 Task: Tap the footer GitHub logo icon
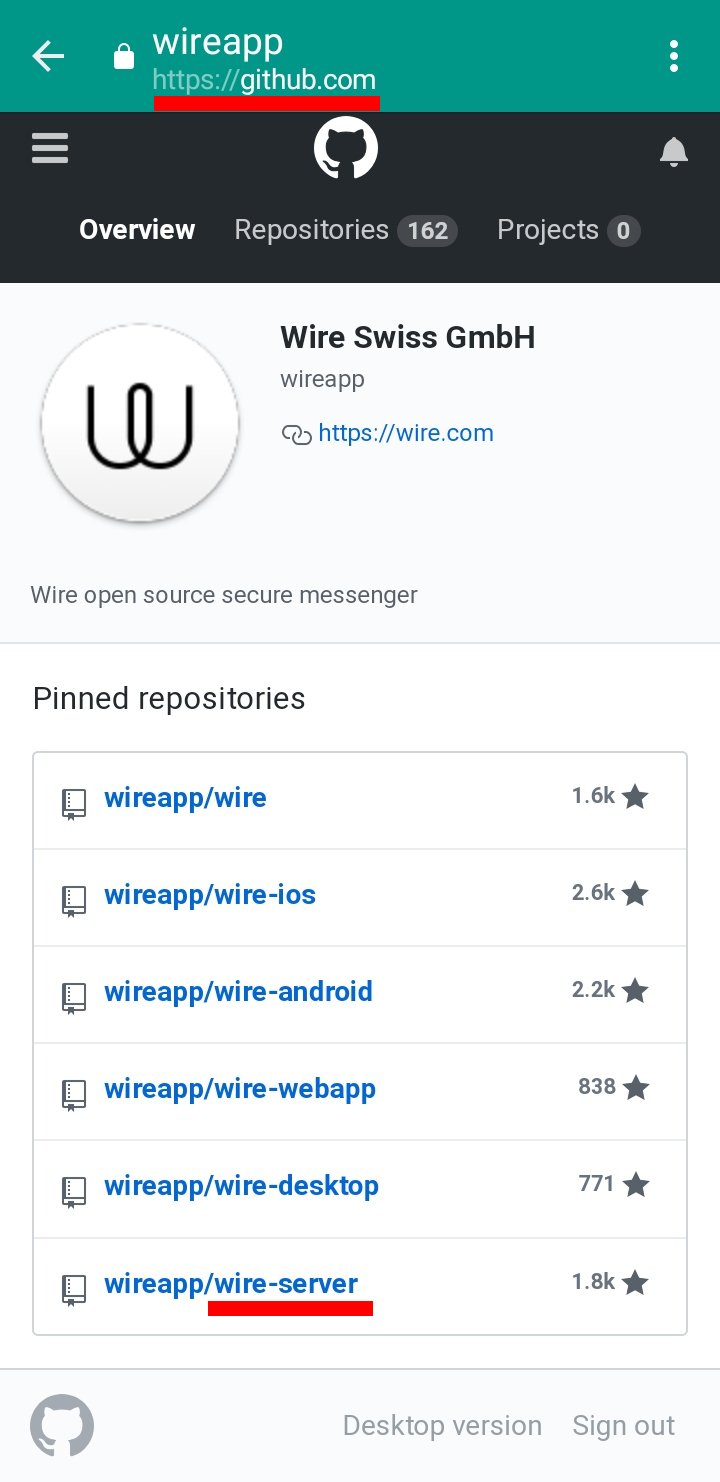pos(62,1425)
